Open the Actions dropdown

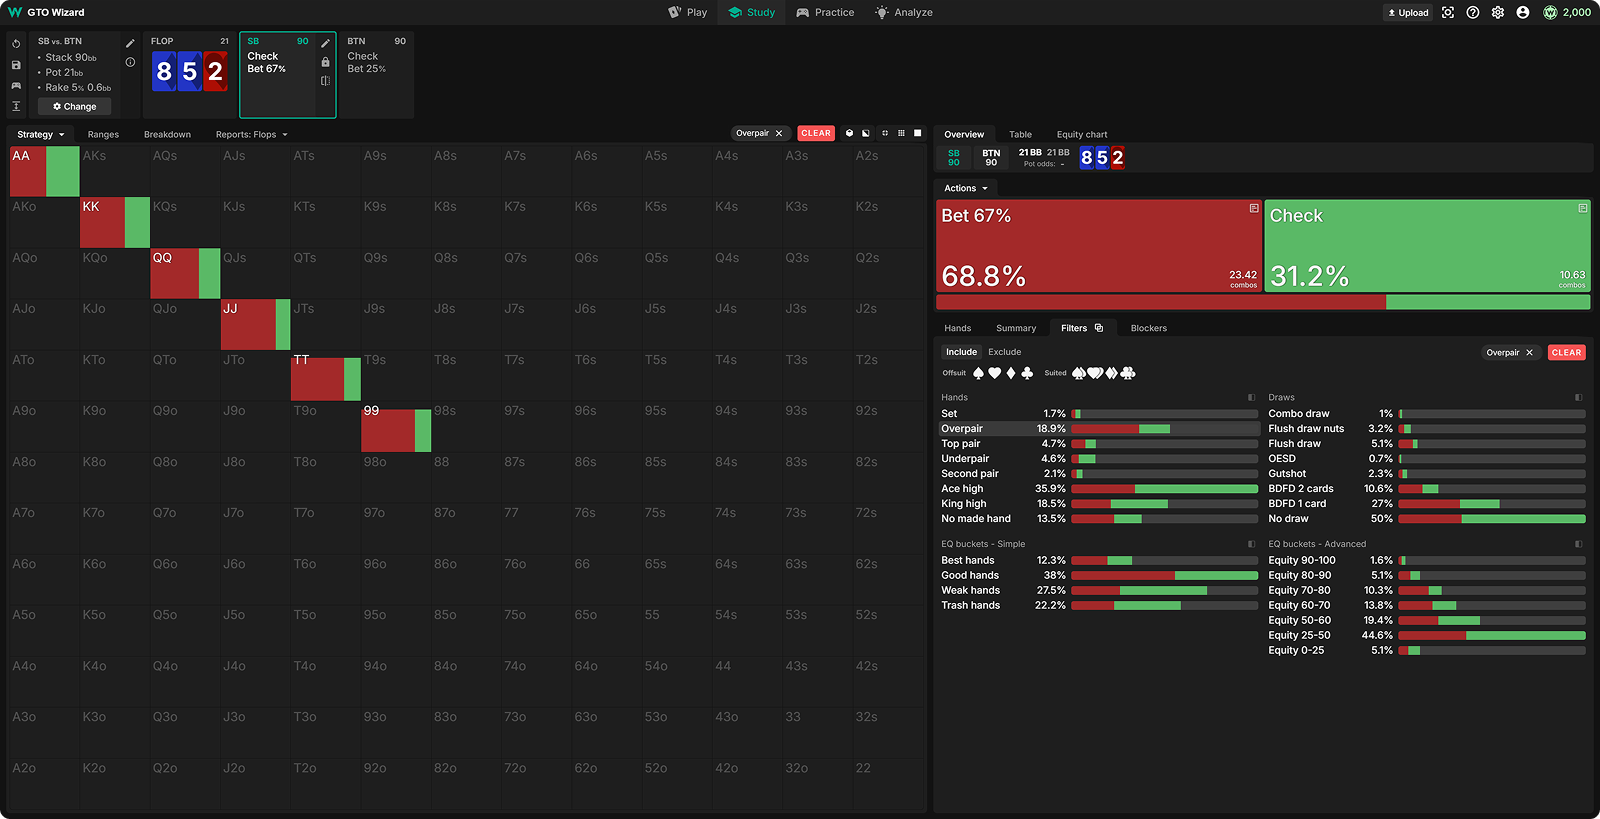coord(965,188)
